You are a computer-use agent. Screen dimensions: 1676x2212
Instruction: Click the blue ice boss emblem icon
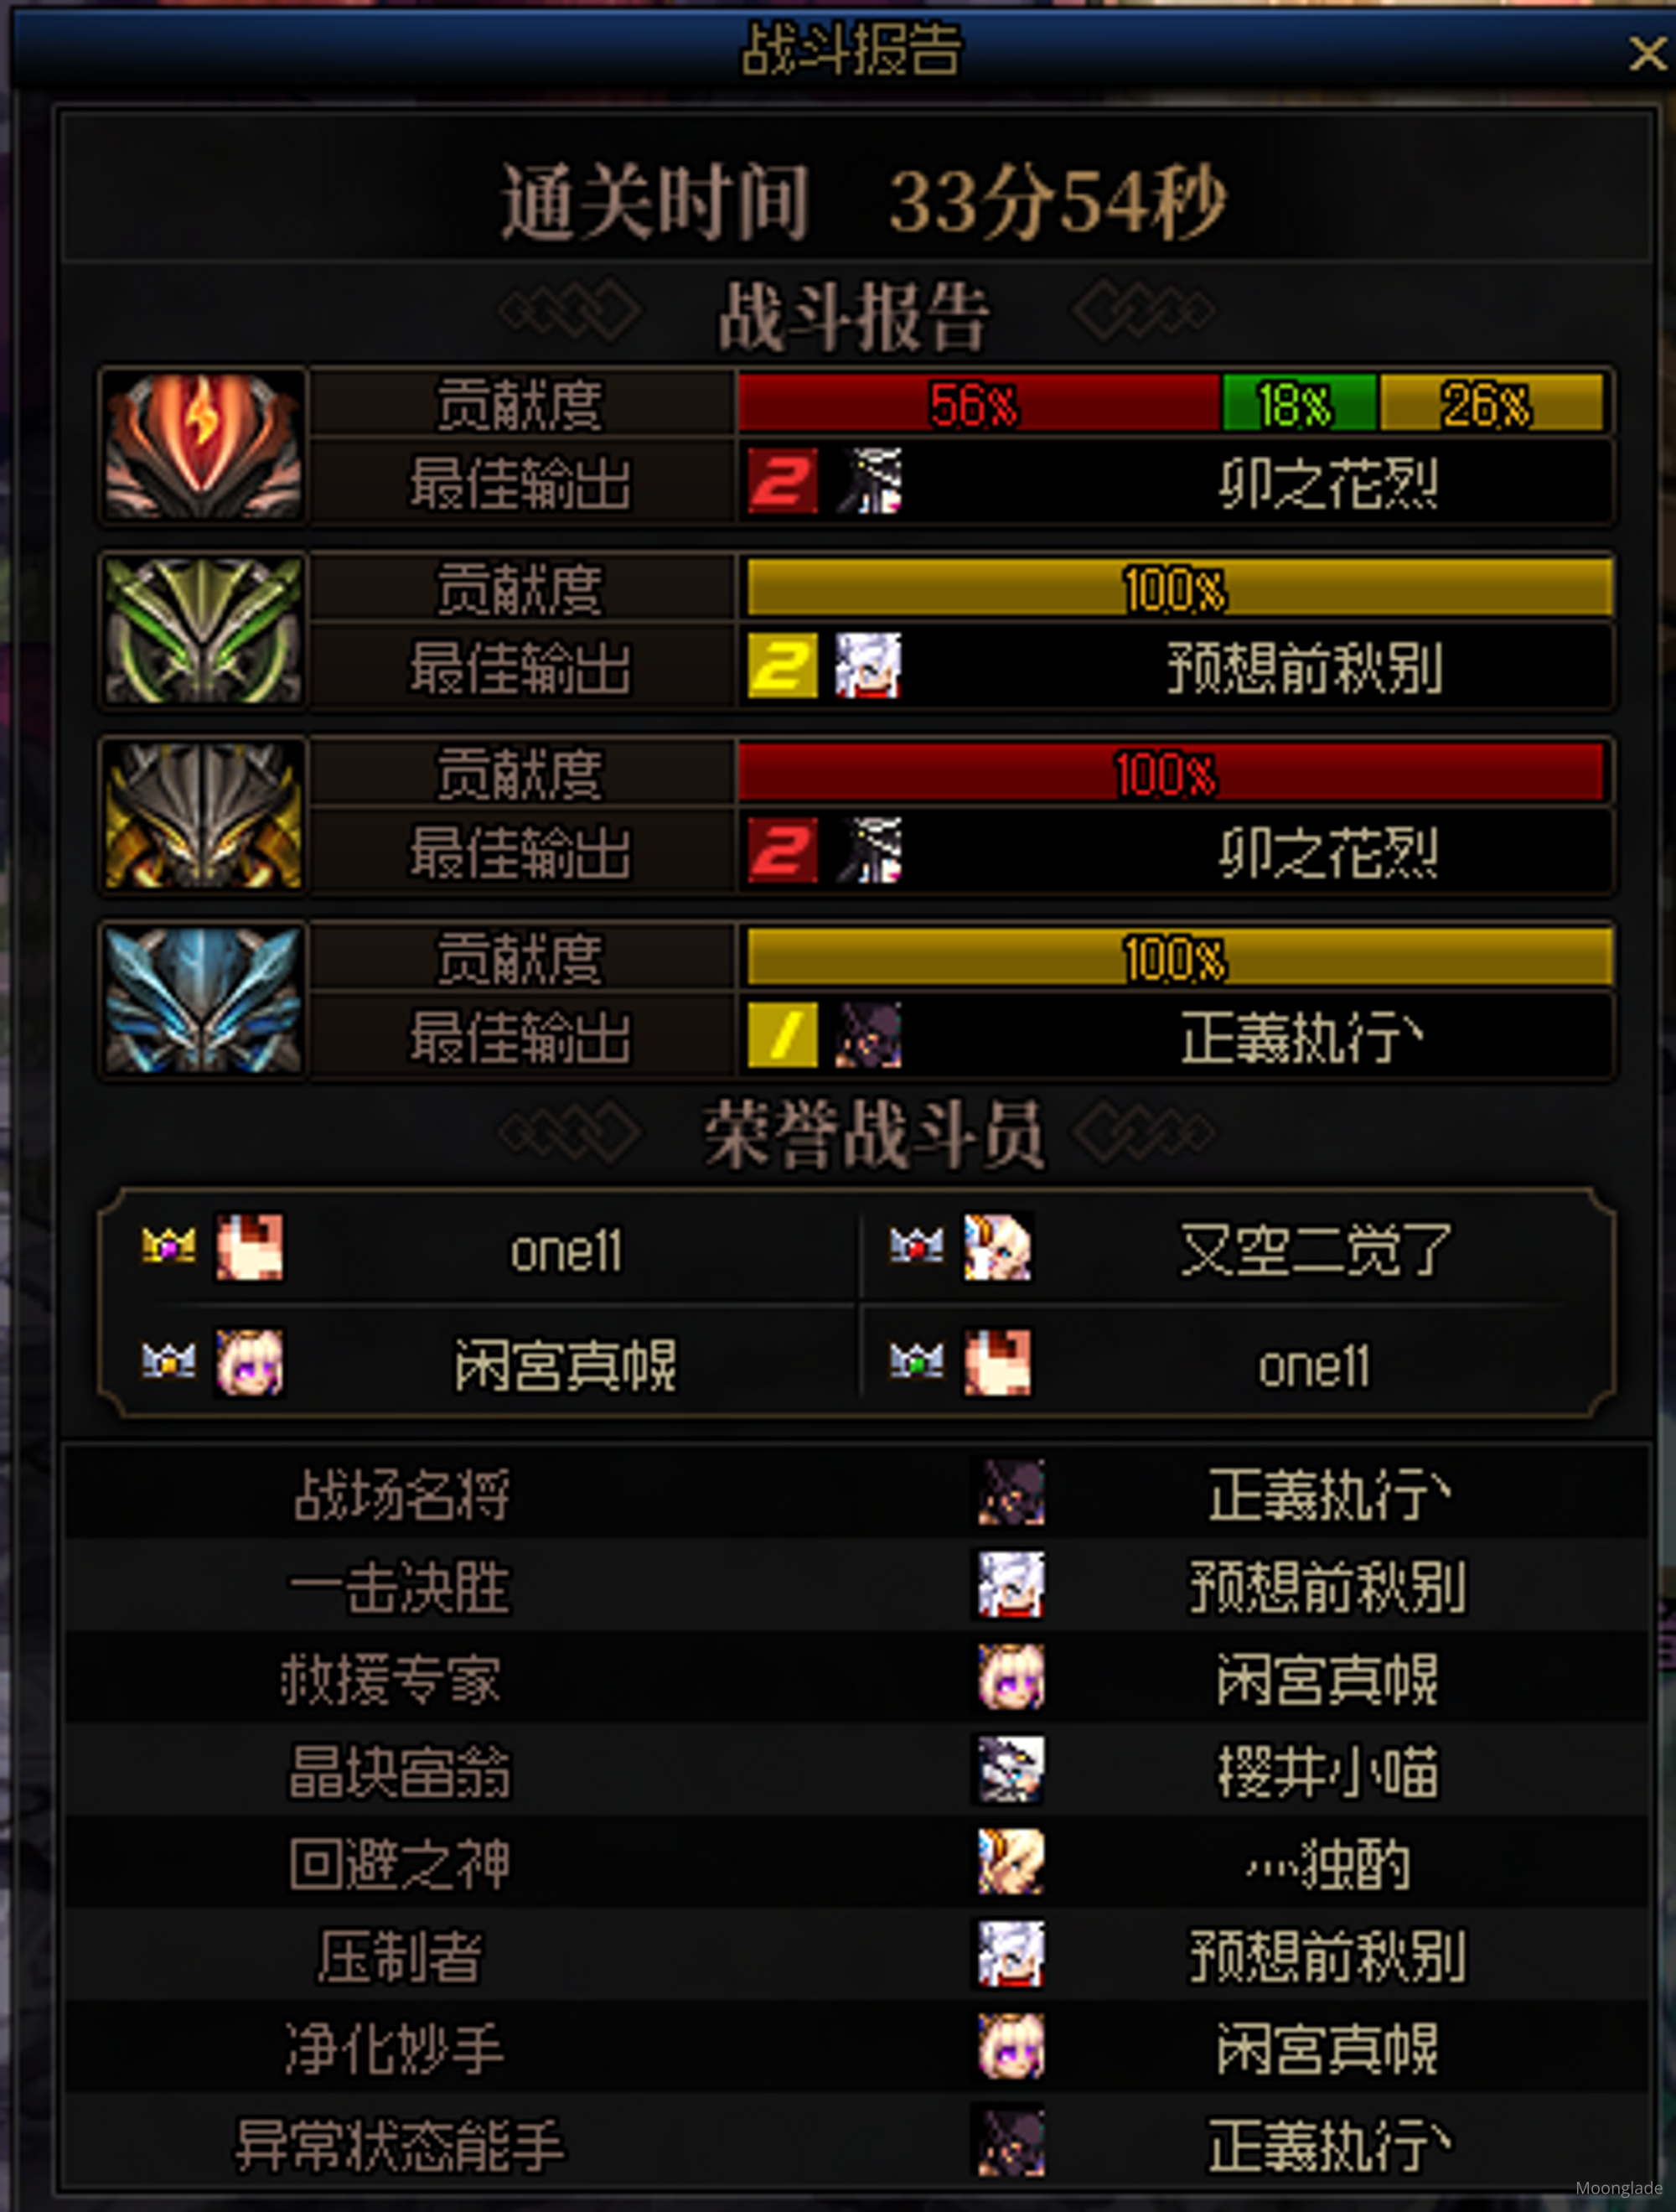point(203,1000)
